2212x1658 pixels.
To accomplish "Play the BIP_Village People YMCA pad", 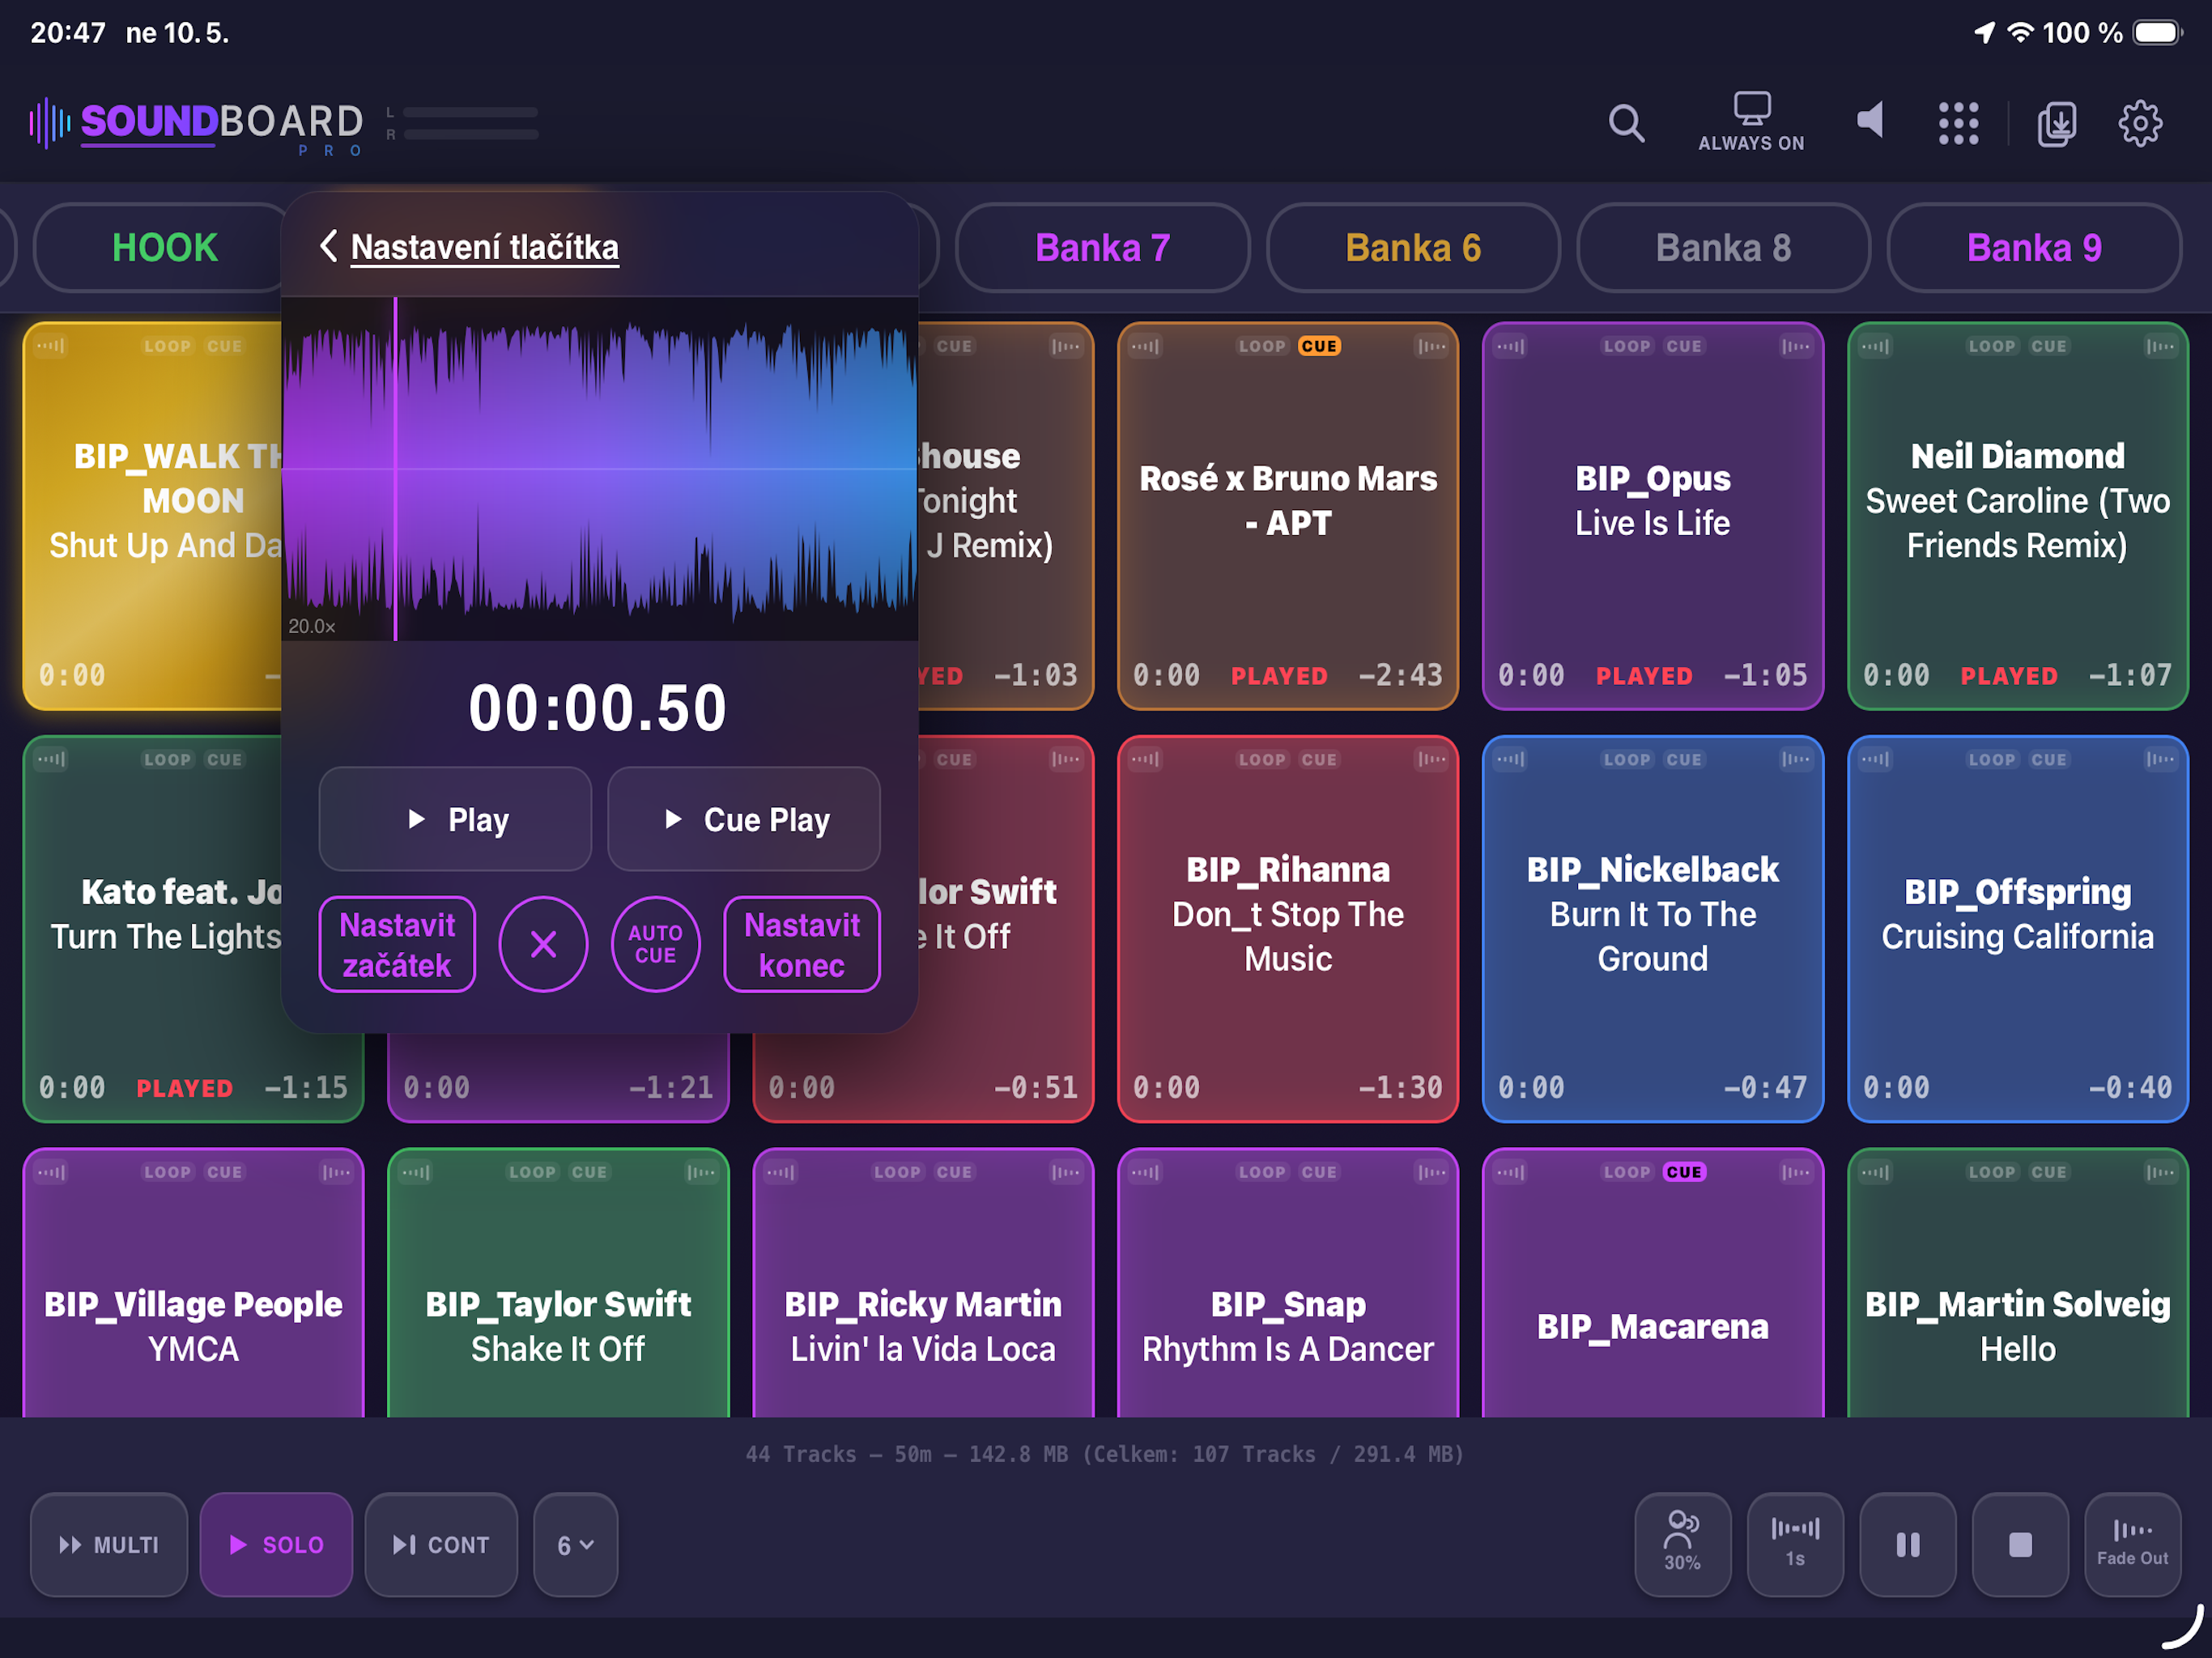I will click(x=193, y=1284).
